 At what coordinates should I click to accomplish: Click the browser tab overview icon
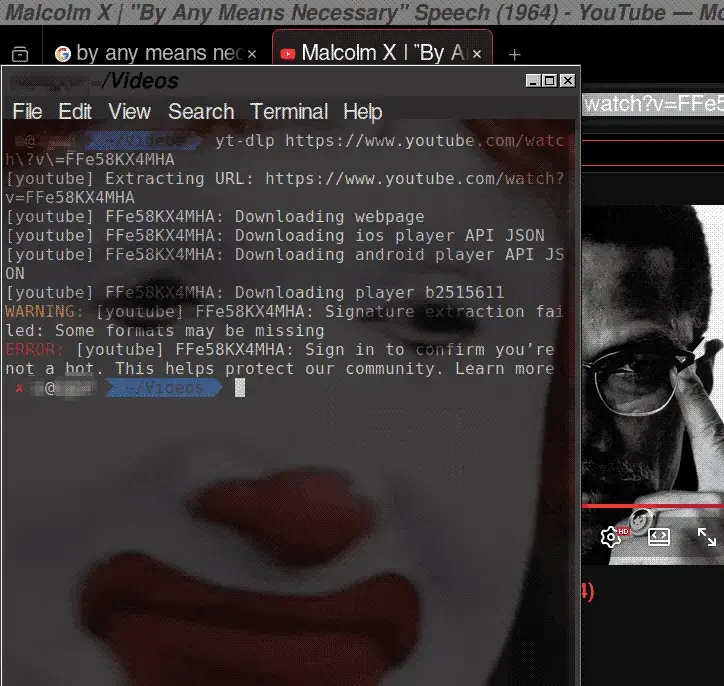point(20,54)
